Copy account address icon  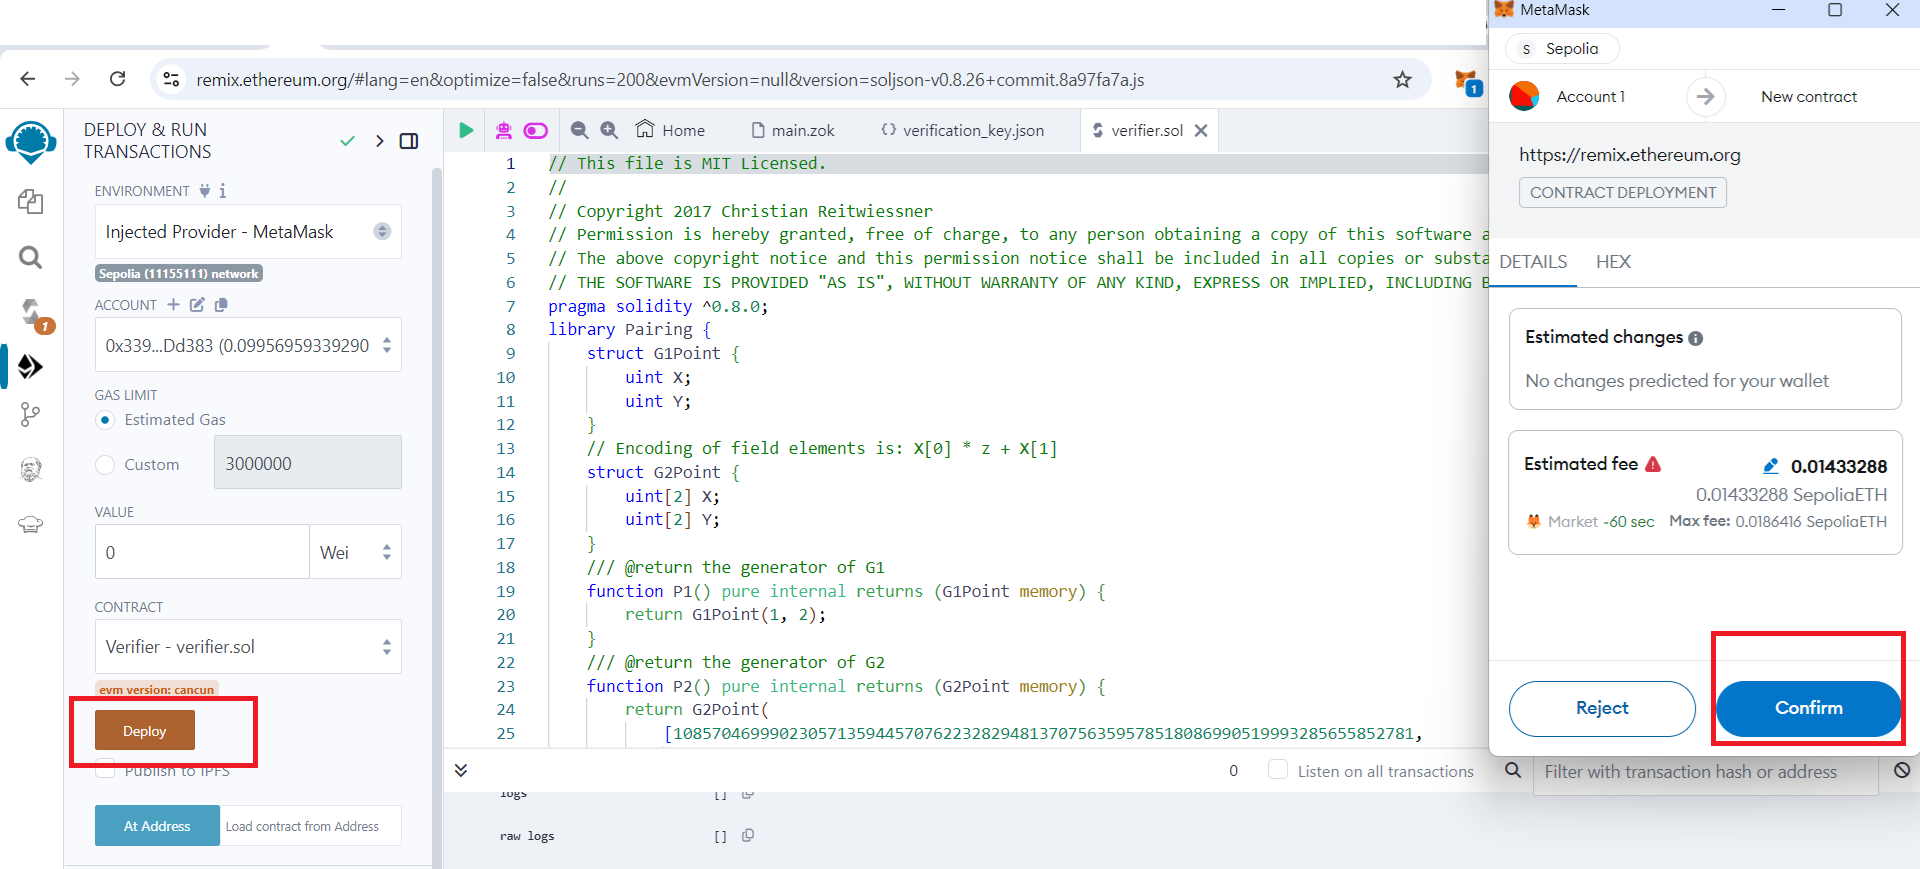coord(221,304)
